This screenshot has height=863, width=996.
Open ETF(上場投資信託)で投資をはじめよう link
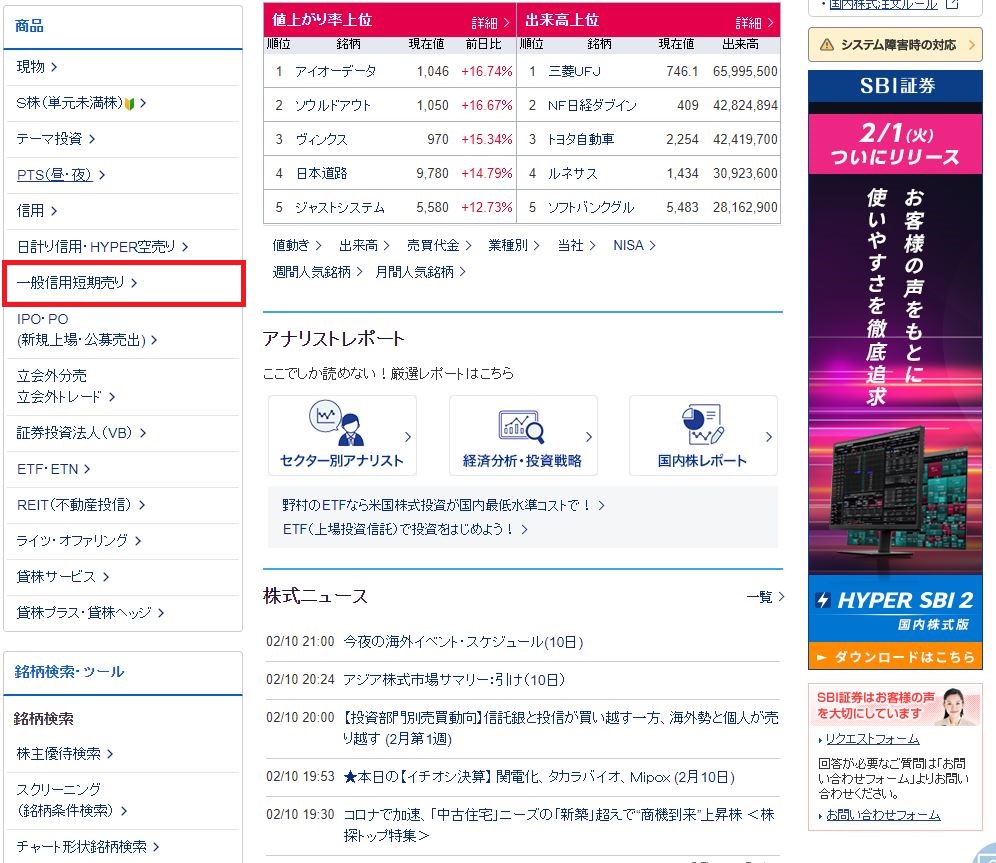coord(405,529)
